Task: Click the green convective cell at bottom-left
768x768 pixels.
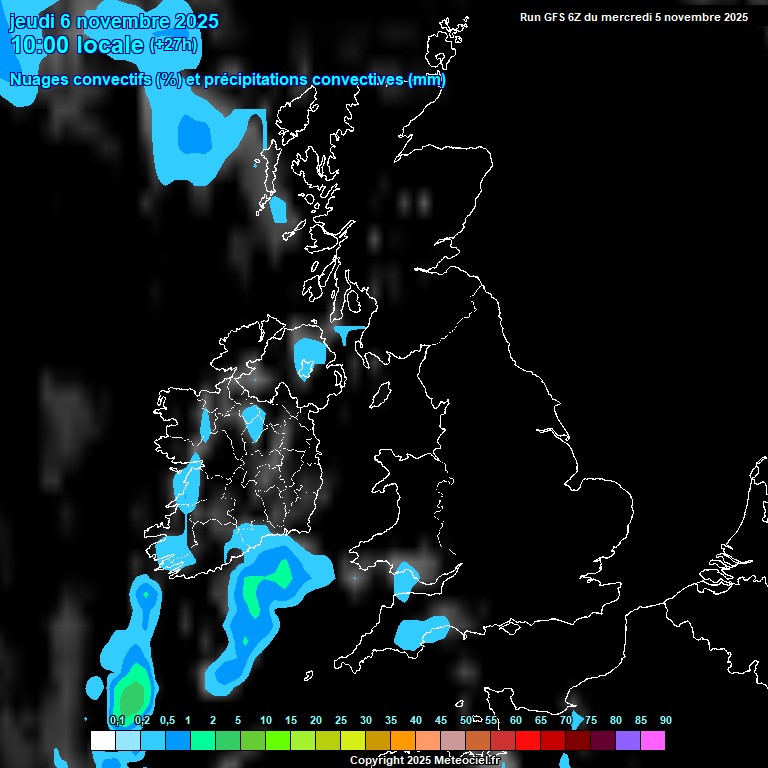Action: (x=130, y=692)
